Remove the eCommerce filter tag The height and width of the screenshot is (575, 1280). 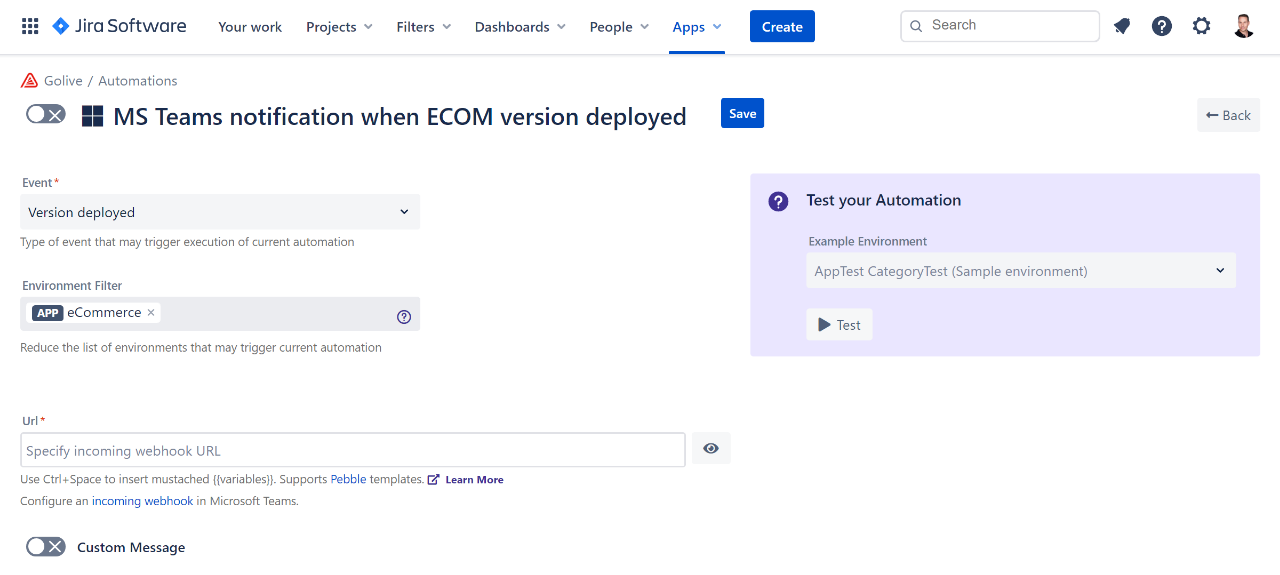(151, 313)
